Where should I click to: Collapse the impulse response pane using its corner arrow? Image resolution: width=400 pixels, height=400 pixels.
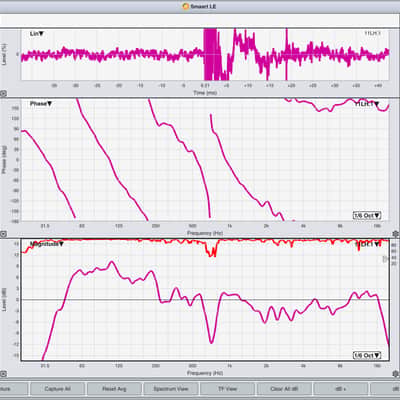(3, 94)
